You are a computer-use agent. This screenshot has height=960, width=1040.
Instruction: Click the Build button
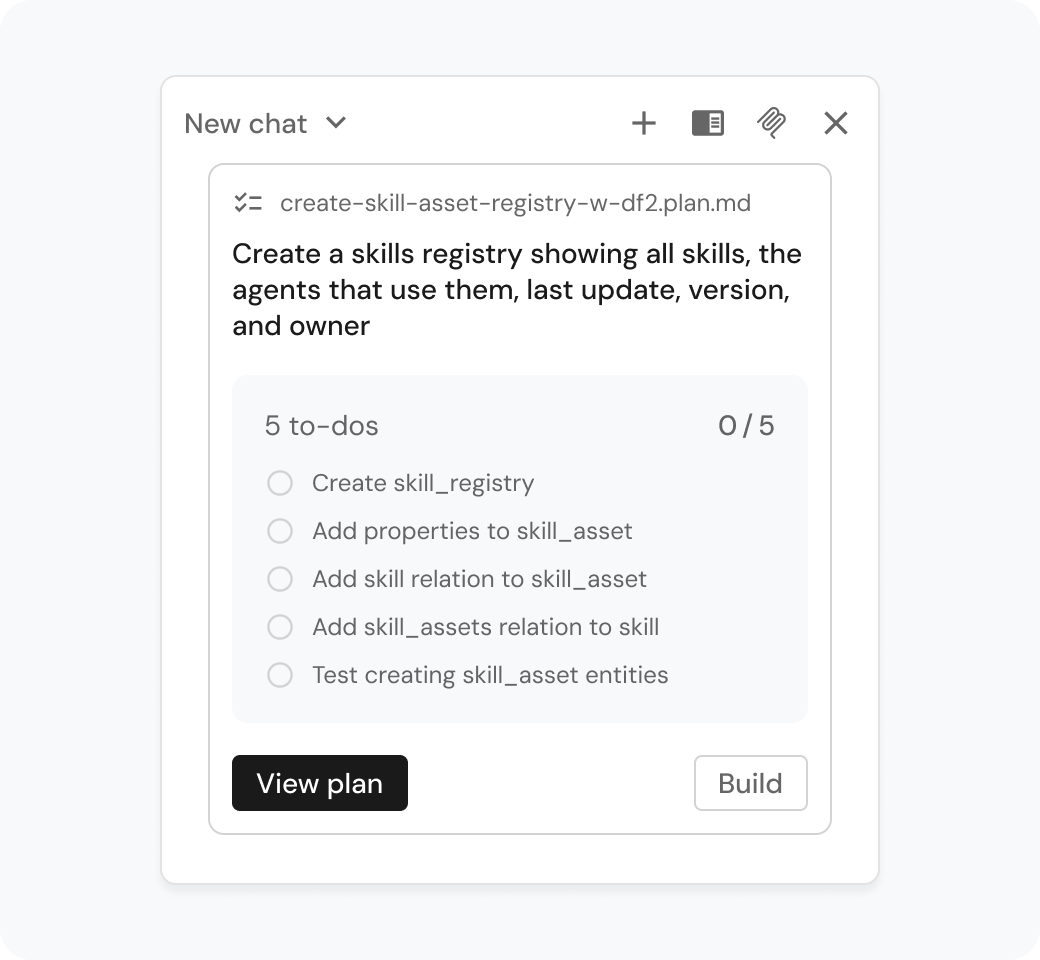(x=751, y=783)
